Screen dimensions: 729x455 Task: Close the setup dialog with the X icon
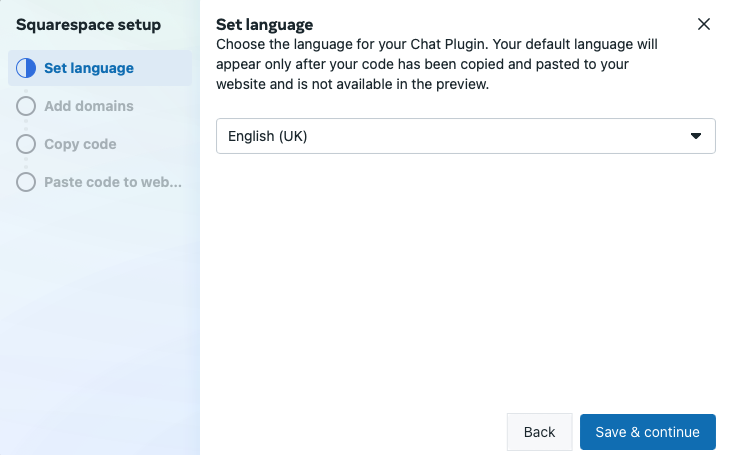pos(704,24)
